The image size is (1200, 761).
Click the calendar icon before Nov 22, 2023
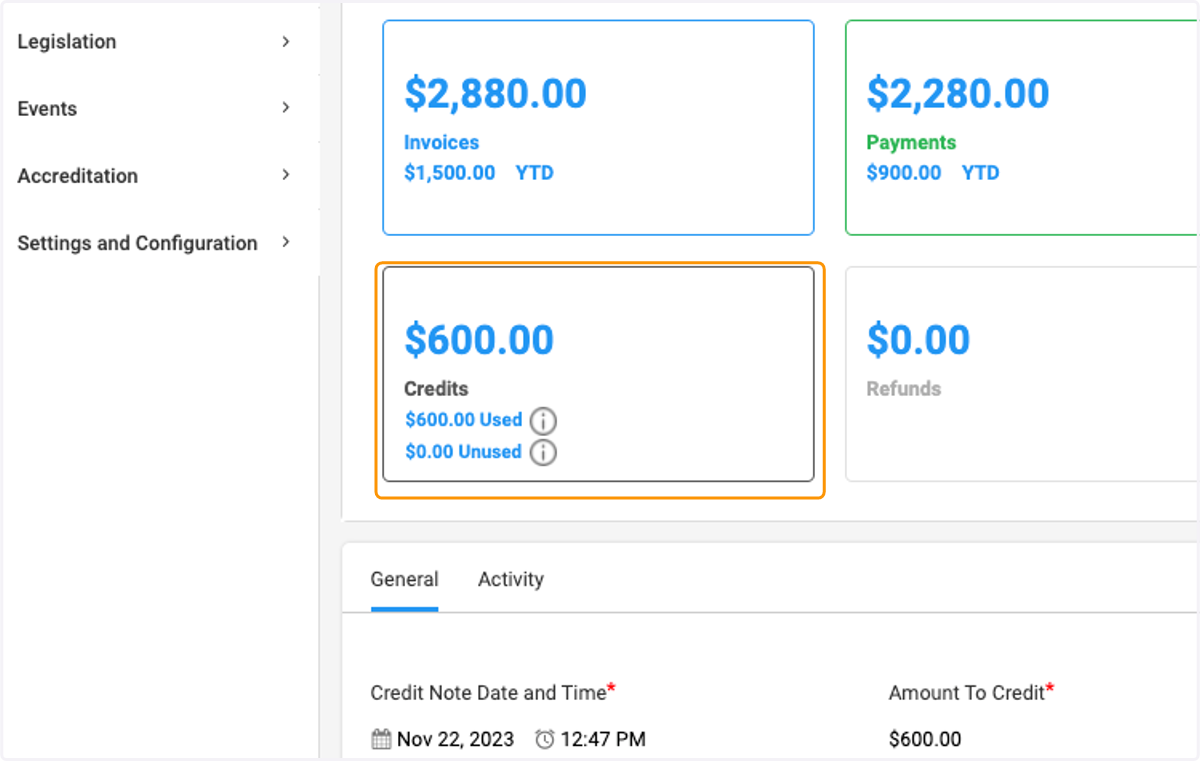click(x=381, y=739)
